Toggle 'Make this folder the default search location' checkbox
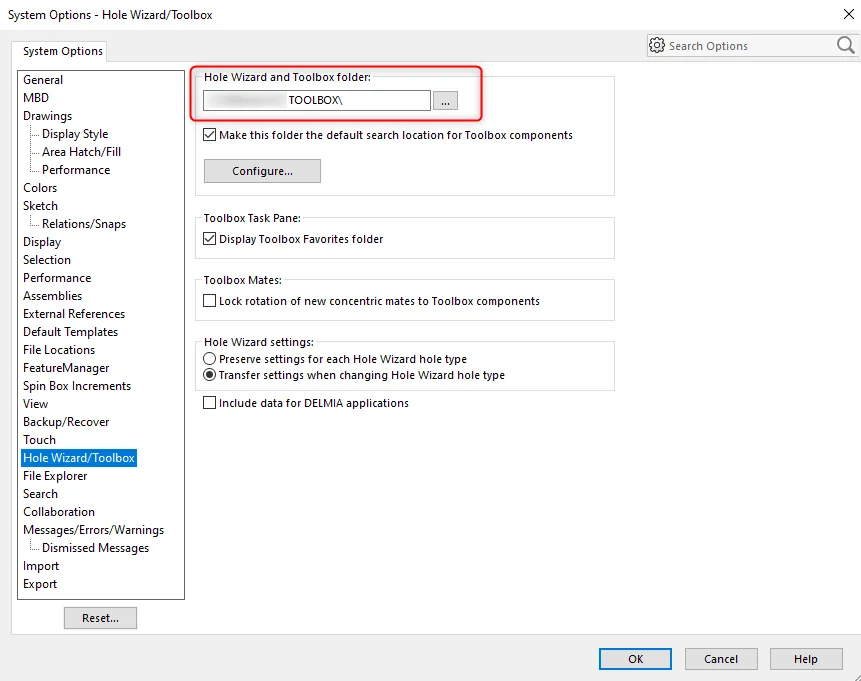The width and height of the screenshot is (861, 681). (x=210, y=135)
